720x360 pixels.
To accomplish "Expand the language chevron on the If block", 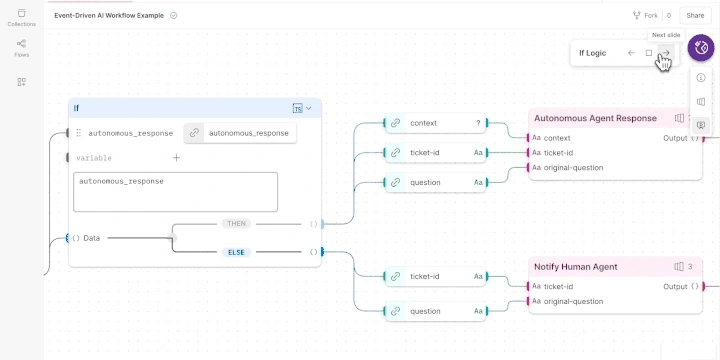I will point(309,108).
